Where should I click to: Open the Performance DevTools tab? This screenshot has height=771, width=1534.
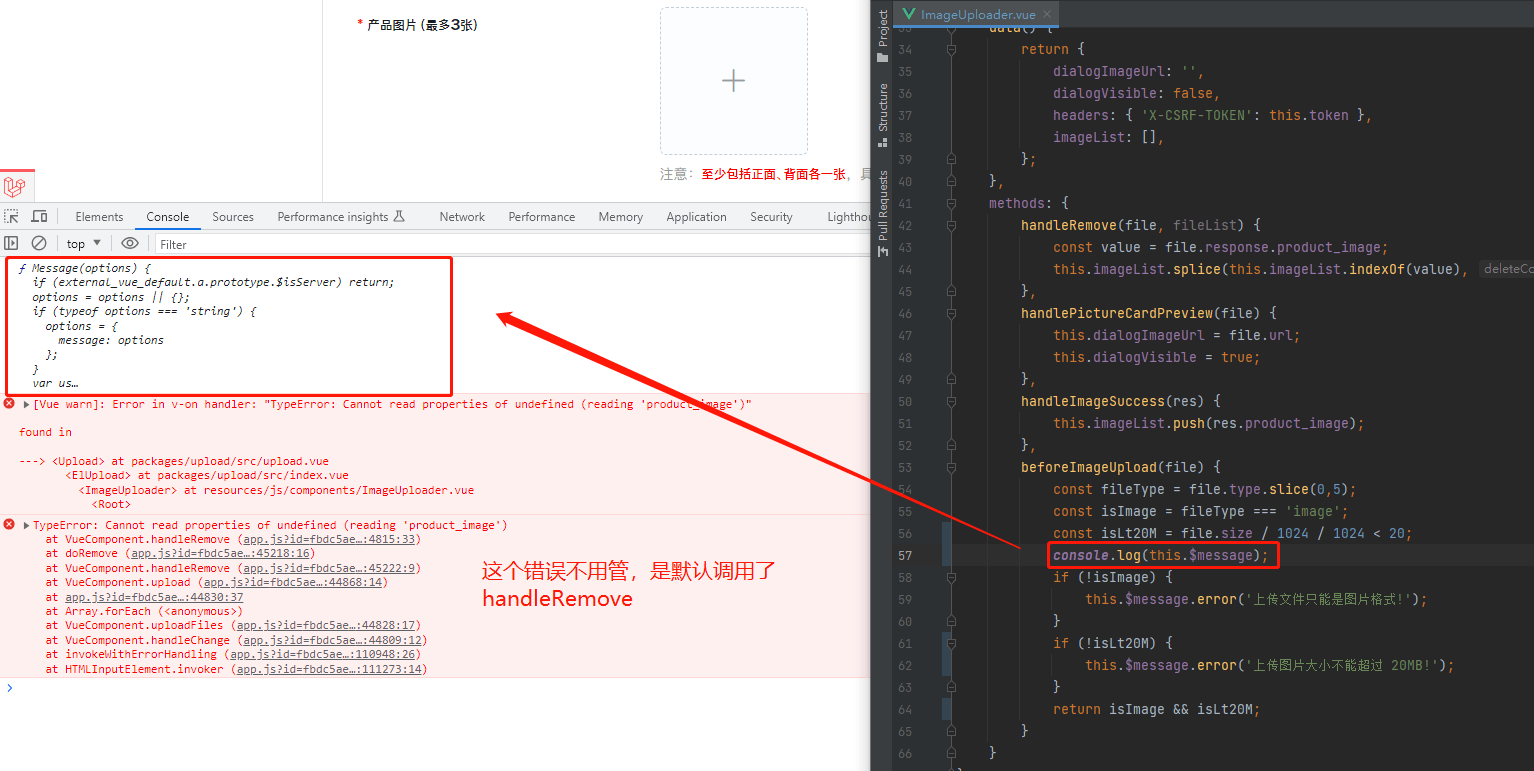(542, 216)
